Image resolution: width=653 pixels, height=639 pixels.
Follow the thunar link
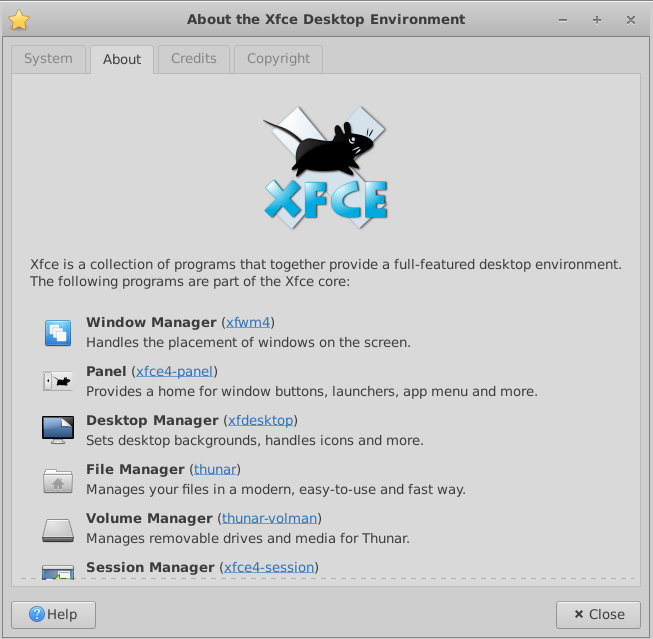(215, 469)
